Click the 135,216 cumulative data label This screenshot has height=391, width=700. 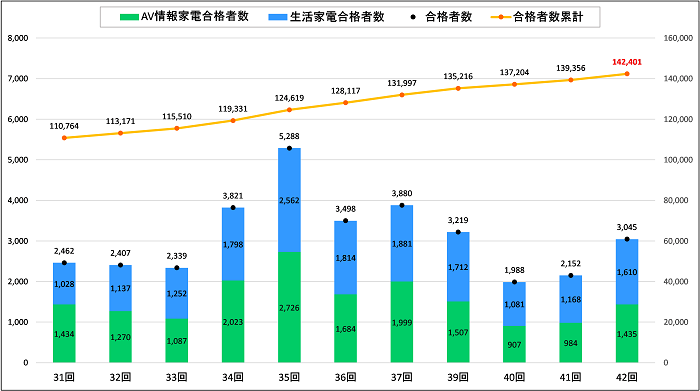[458, 77]
